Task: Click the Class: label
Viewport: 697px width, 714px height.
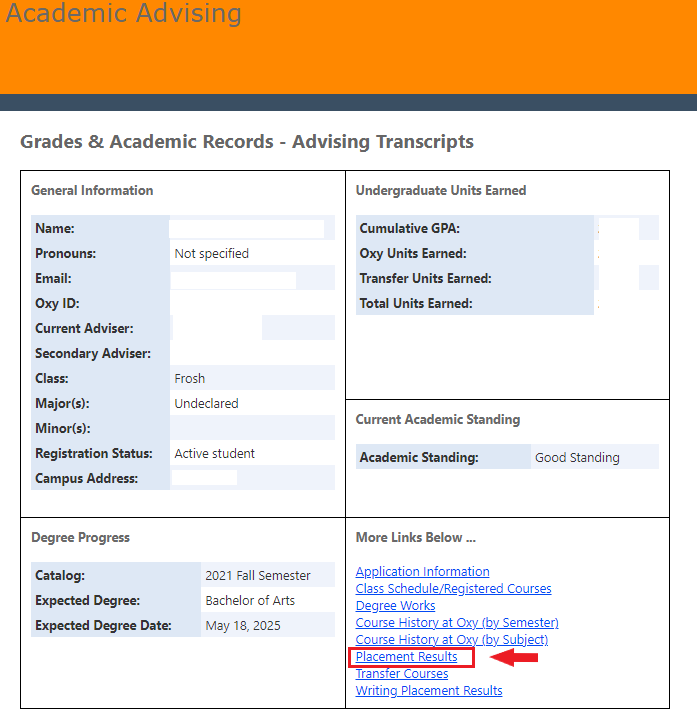Action: tap(51, 378)
